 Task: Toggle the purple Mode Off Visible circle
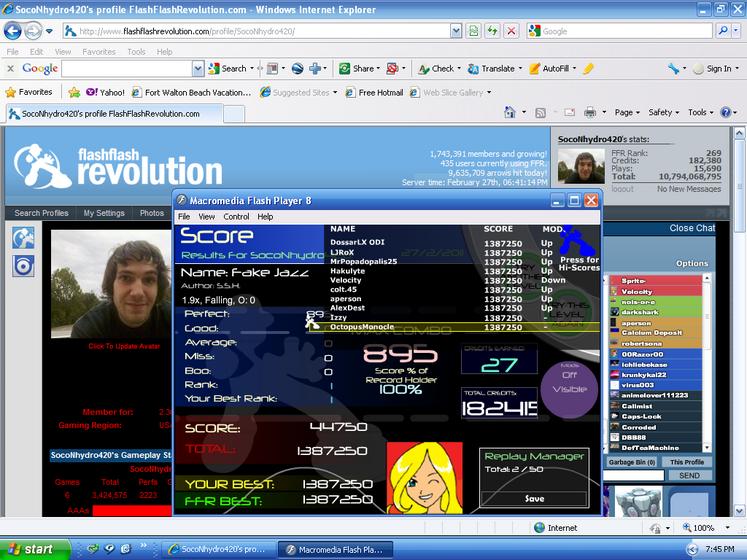coord(569,389)
